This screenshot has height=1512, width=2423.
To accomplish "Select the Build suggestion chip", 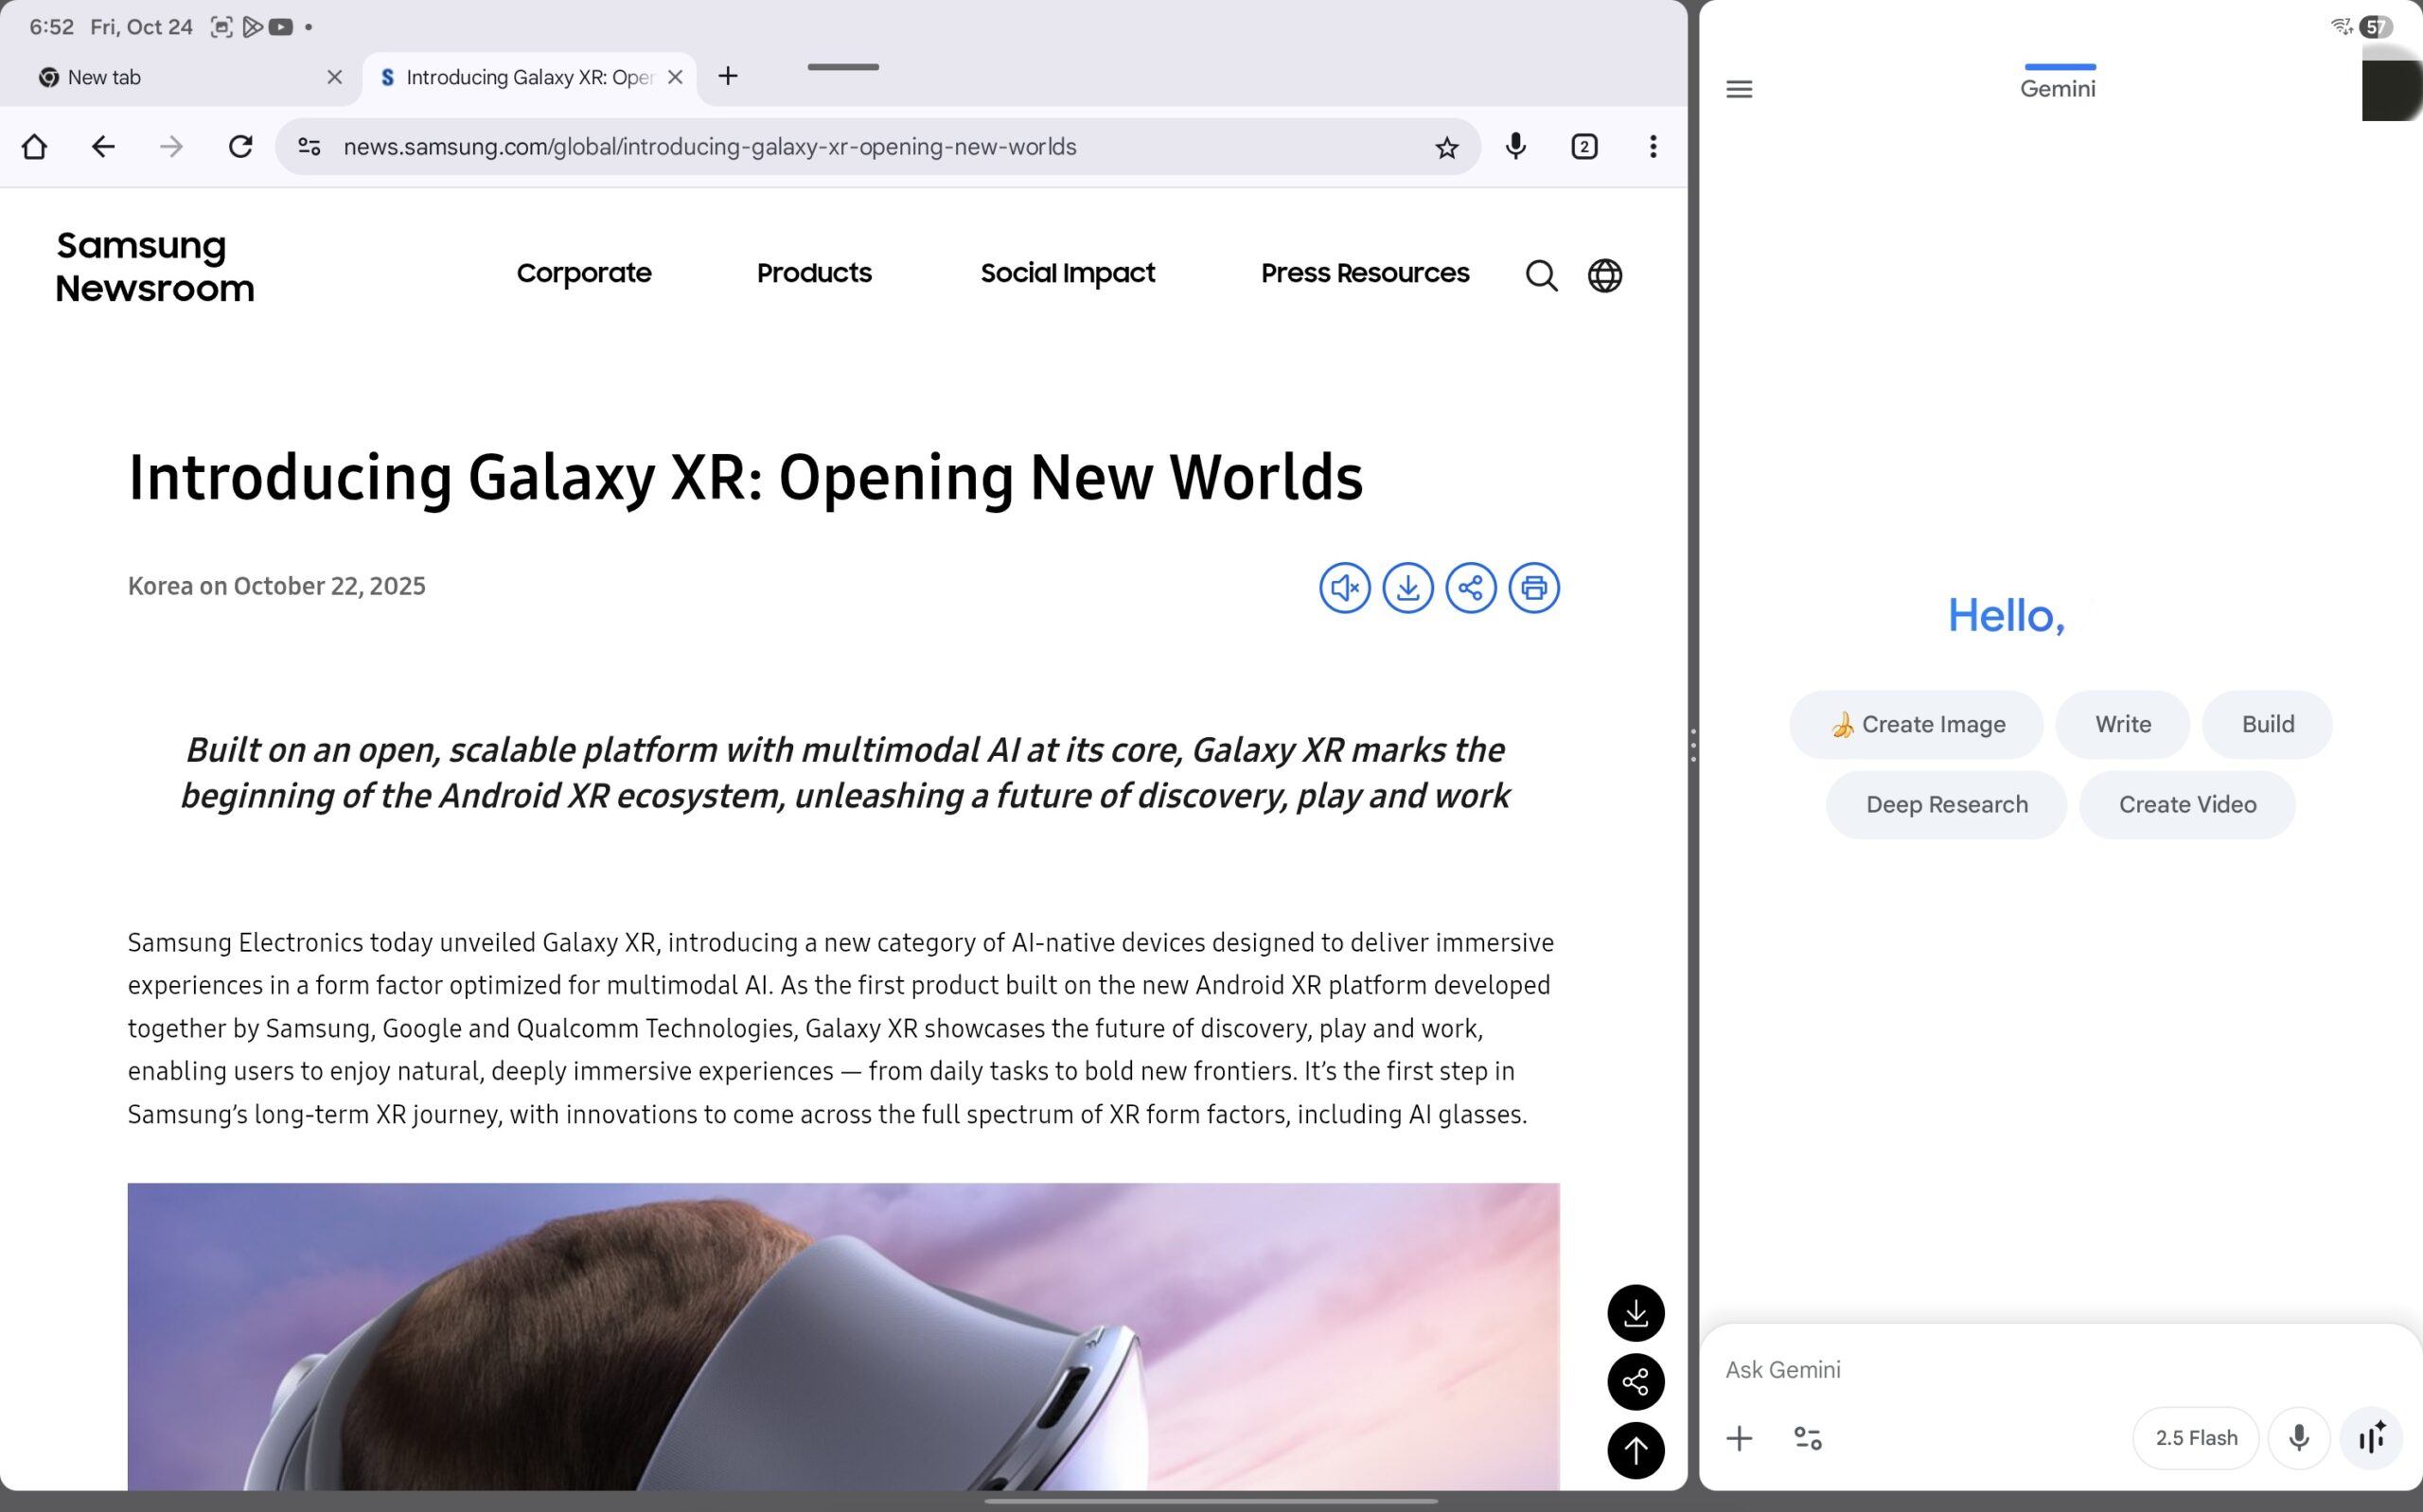I will pos(2267,724).
